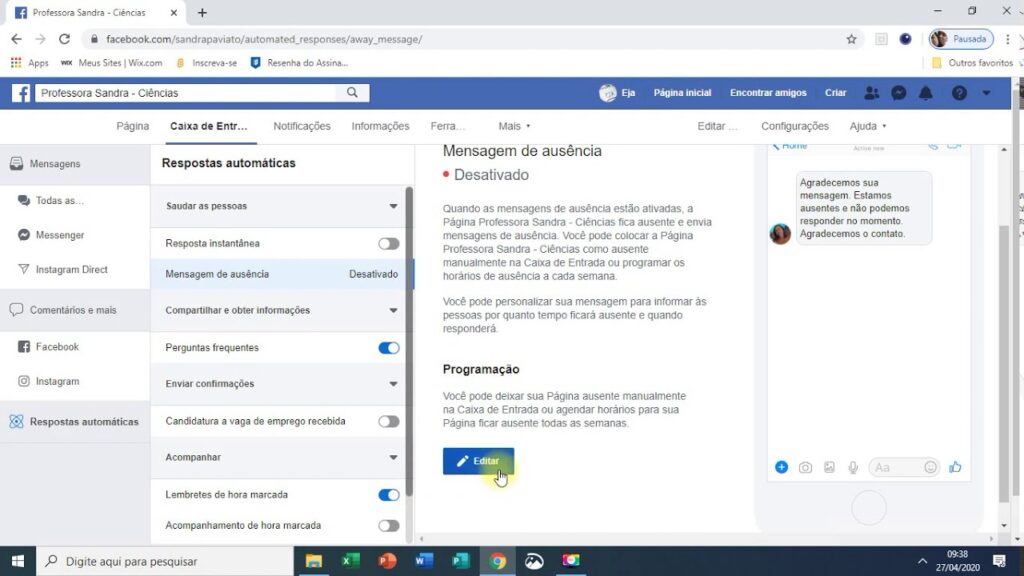The width and height of the screenshot is (1024, 576).
Task: Click the image icon in chat preview
Action: [829, 468]
